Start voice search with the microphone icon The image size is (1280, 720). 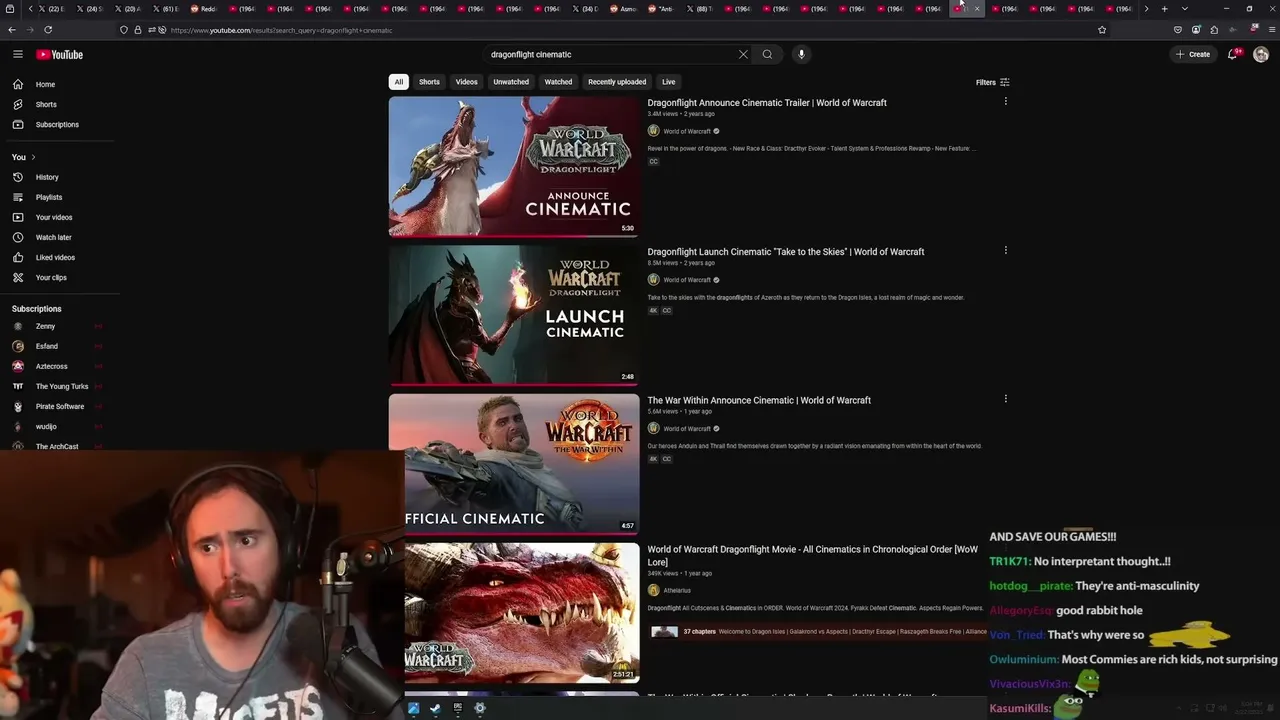(x=801, y=54)
